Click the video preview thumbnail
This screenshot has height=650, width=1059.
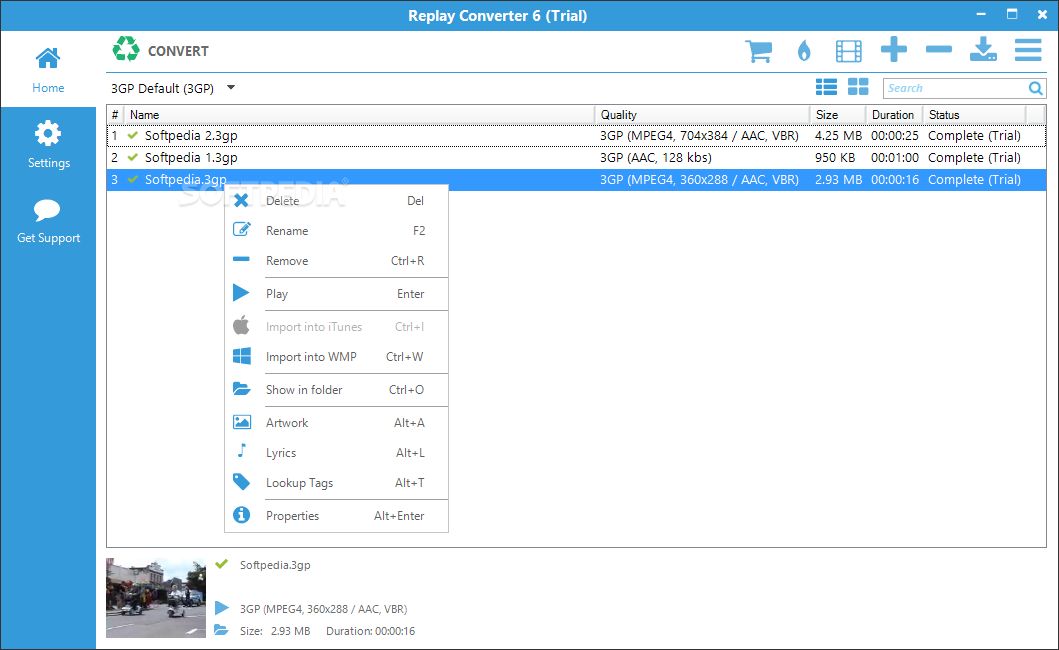(x=156, y=598)
